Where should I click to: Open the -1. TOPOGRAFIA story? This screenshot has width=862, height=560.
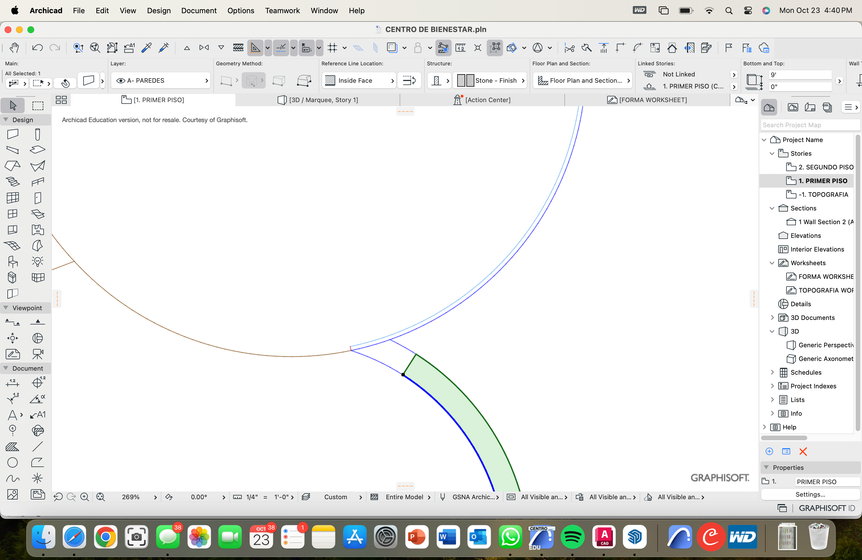[817, 195]
